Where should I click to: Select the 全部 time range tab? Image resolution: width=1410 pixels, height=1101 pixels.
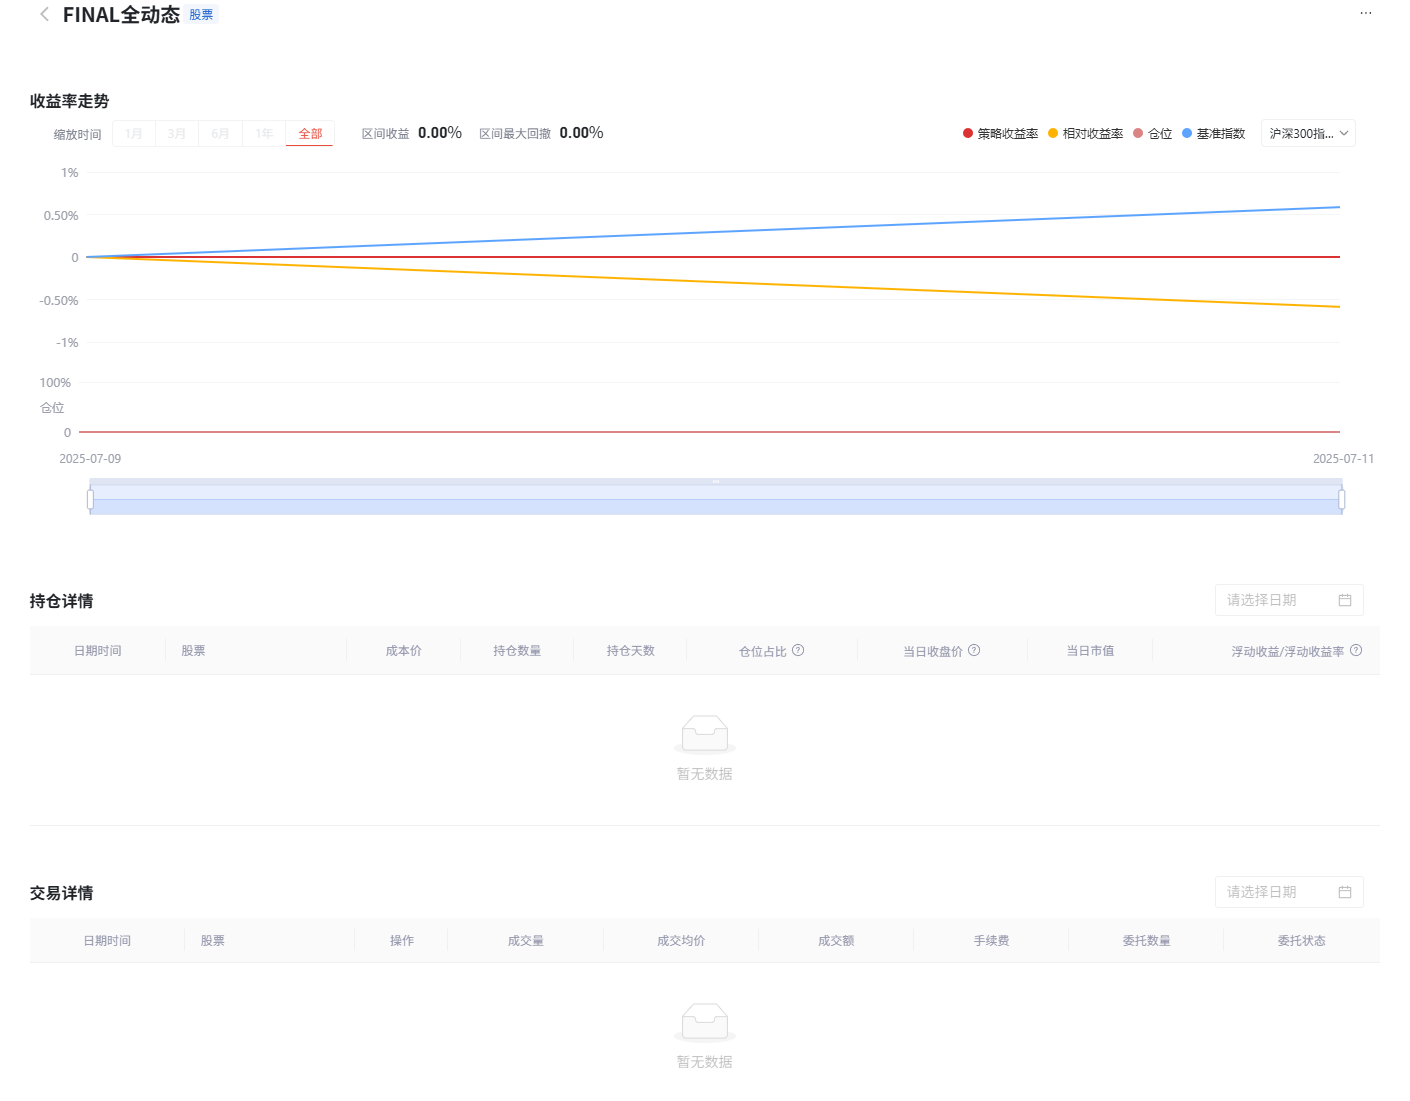click(310, 134)
